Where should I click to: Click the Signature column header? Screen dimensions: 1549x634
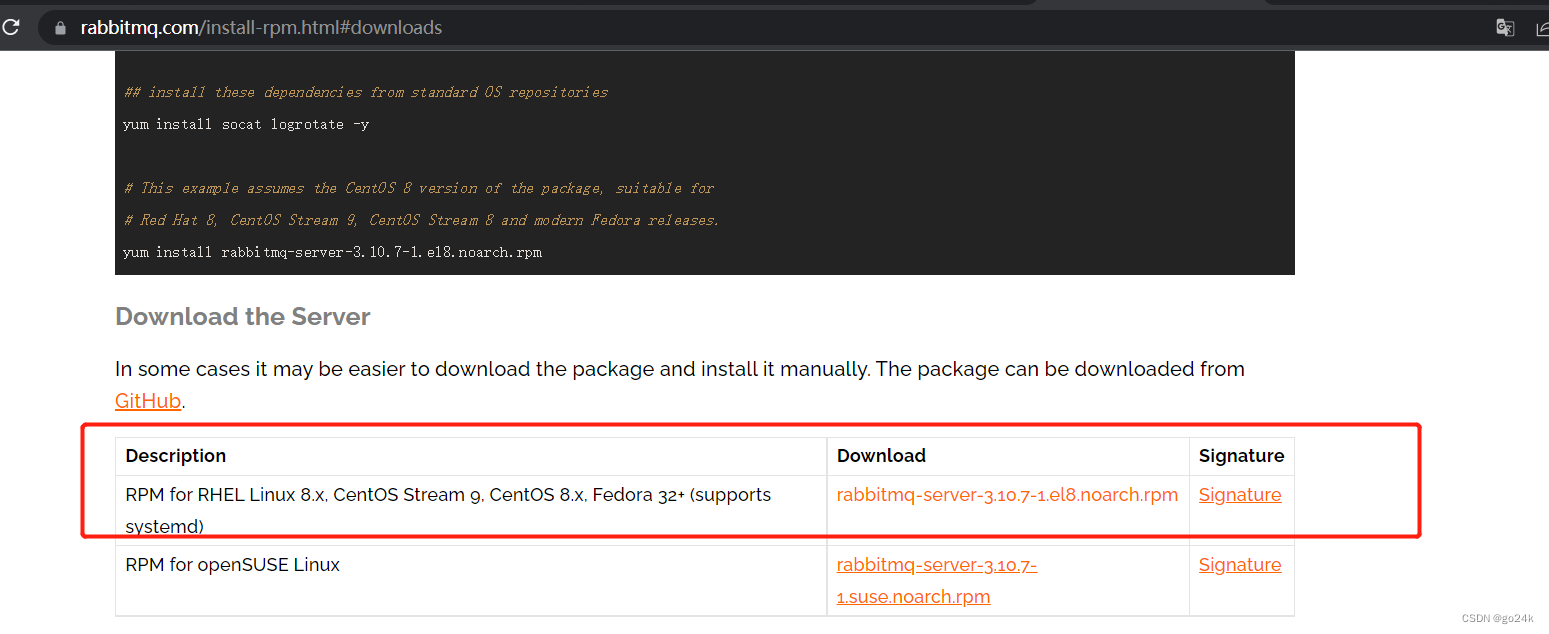pyautogui.click(x=1242, y=456)
